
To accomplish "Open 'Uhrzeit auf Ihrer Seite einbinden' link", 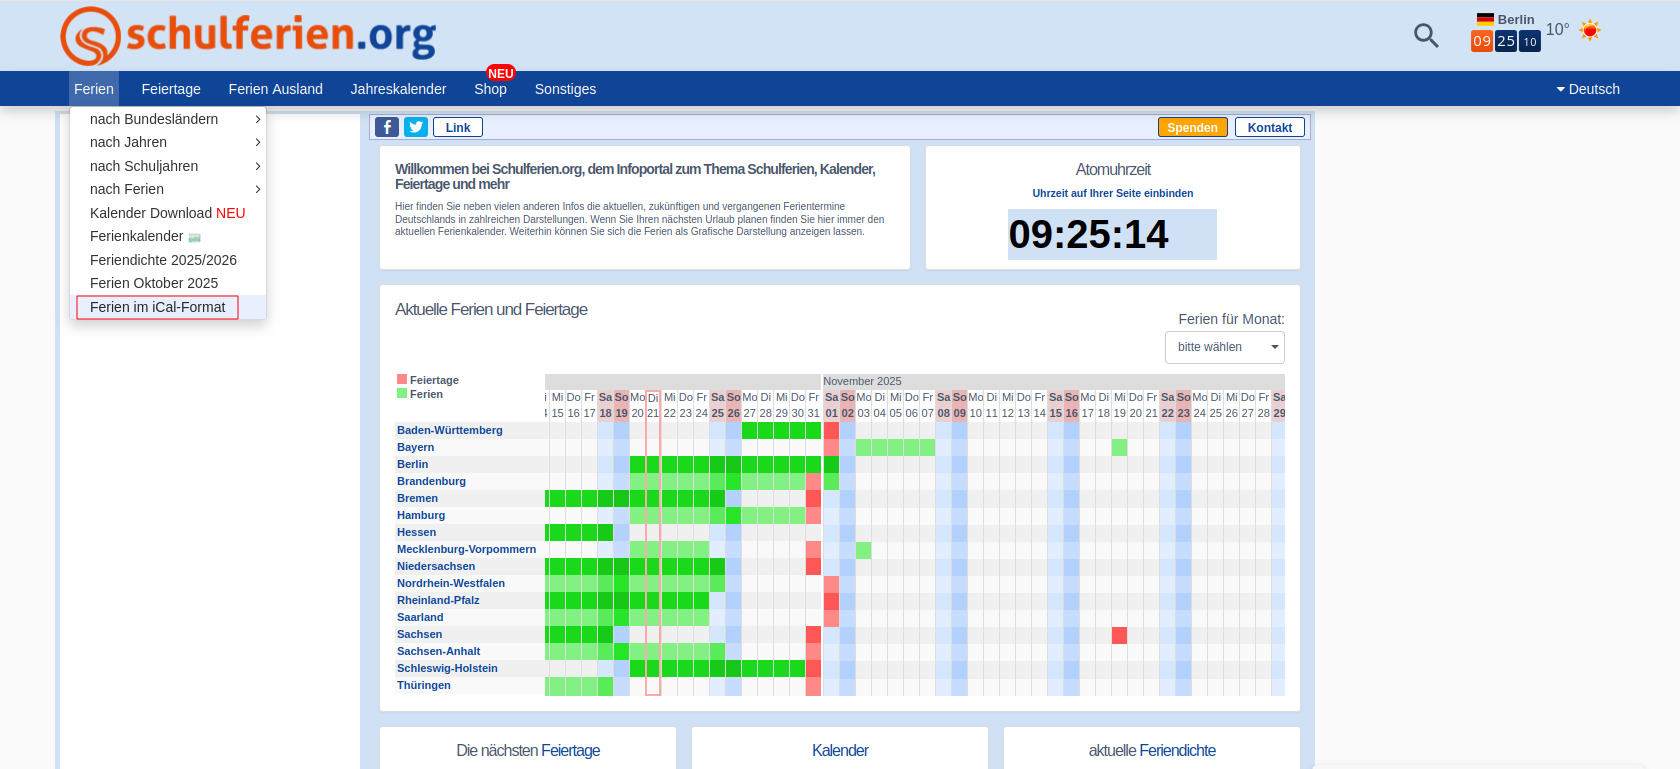I will pyautogui.click(x=1112, y=193).
